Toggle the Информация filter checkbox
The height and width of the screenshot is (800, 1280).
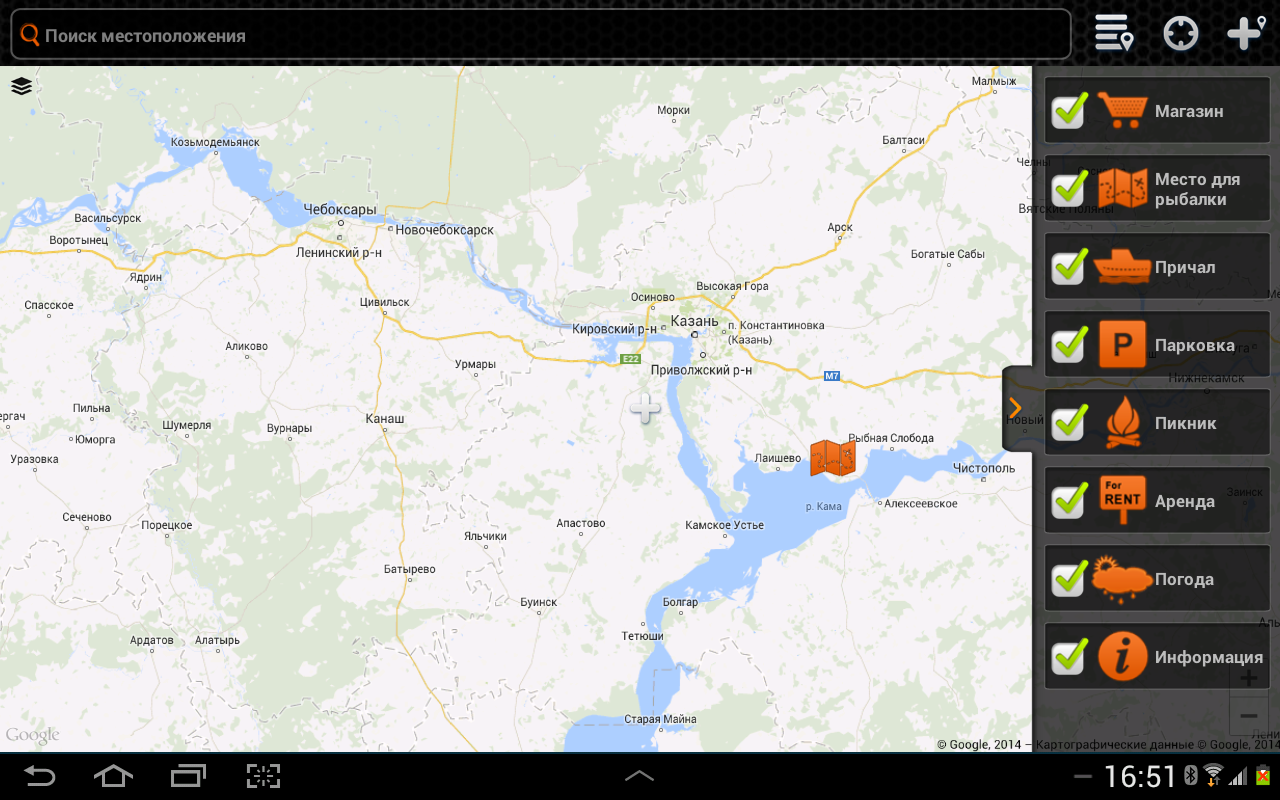pos(1069,655)
